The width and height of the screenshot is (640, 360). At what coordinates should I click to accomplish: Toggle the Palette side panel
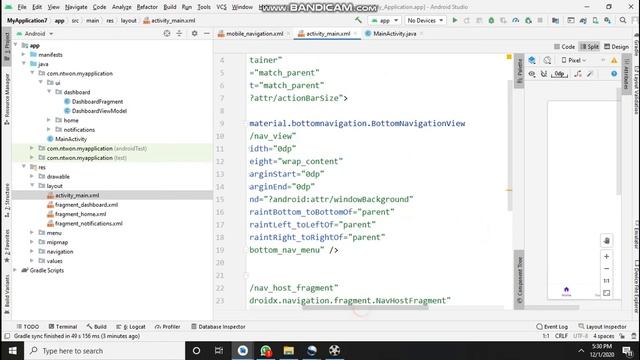tap(519, 71)
